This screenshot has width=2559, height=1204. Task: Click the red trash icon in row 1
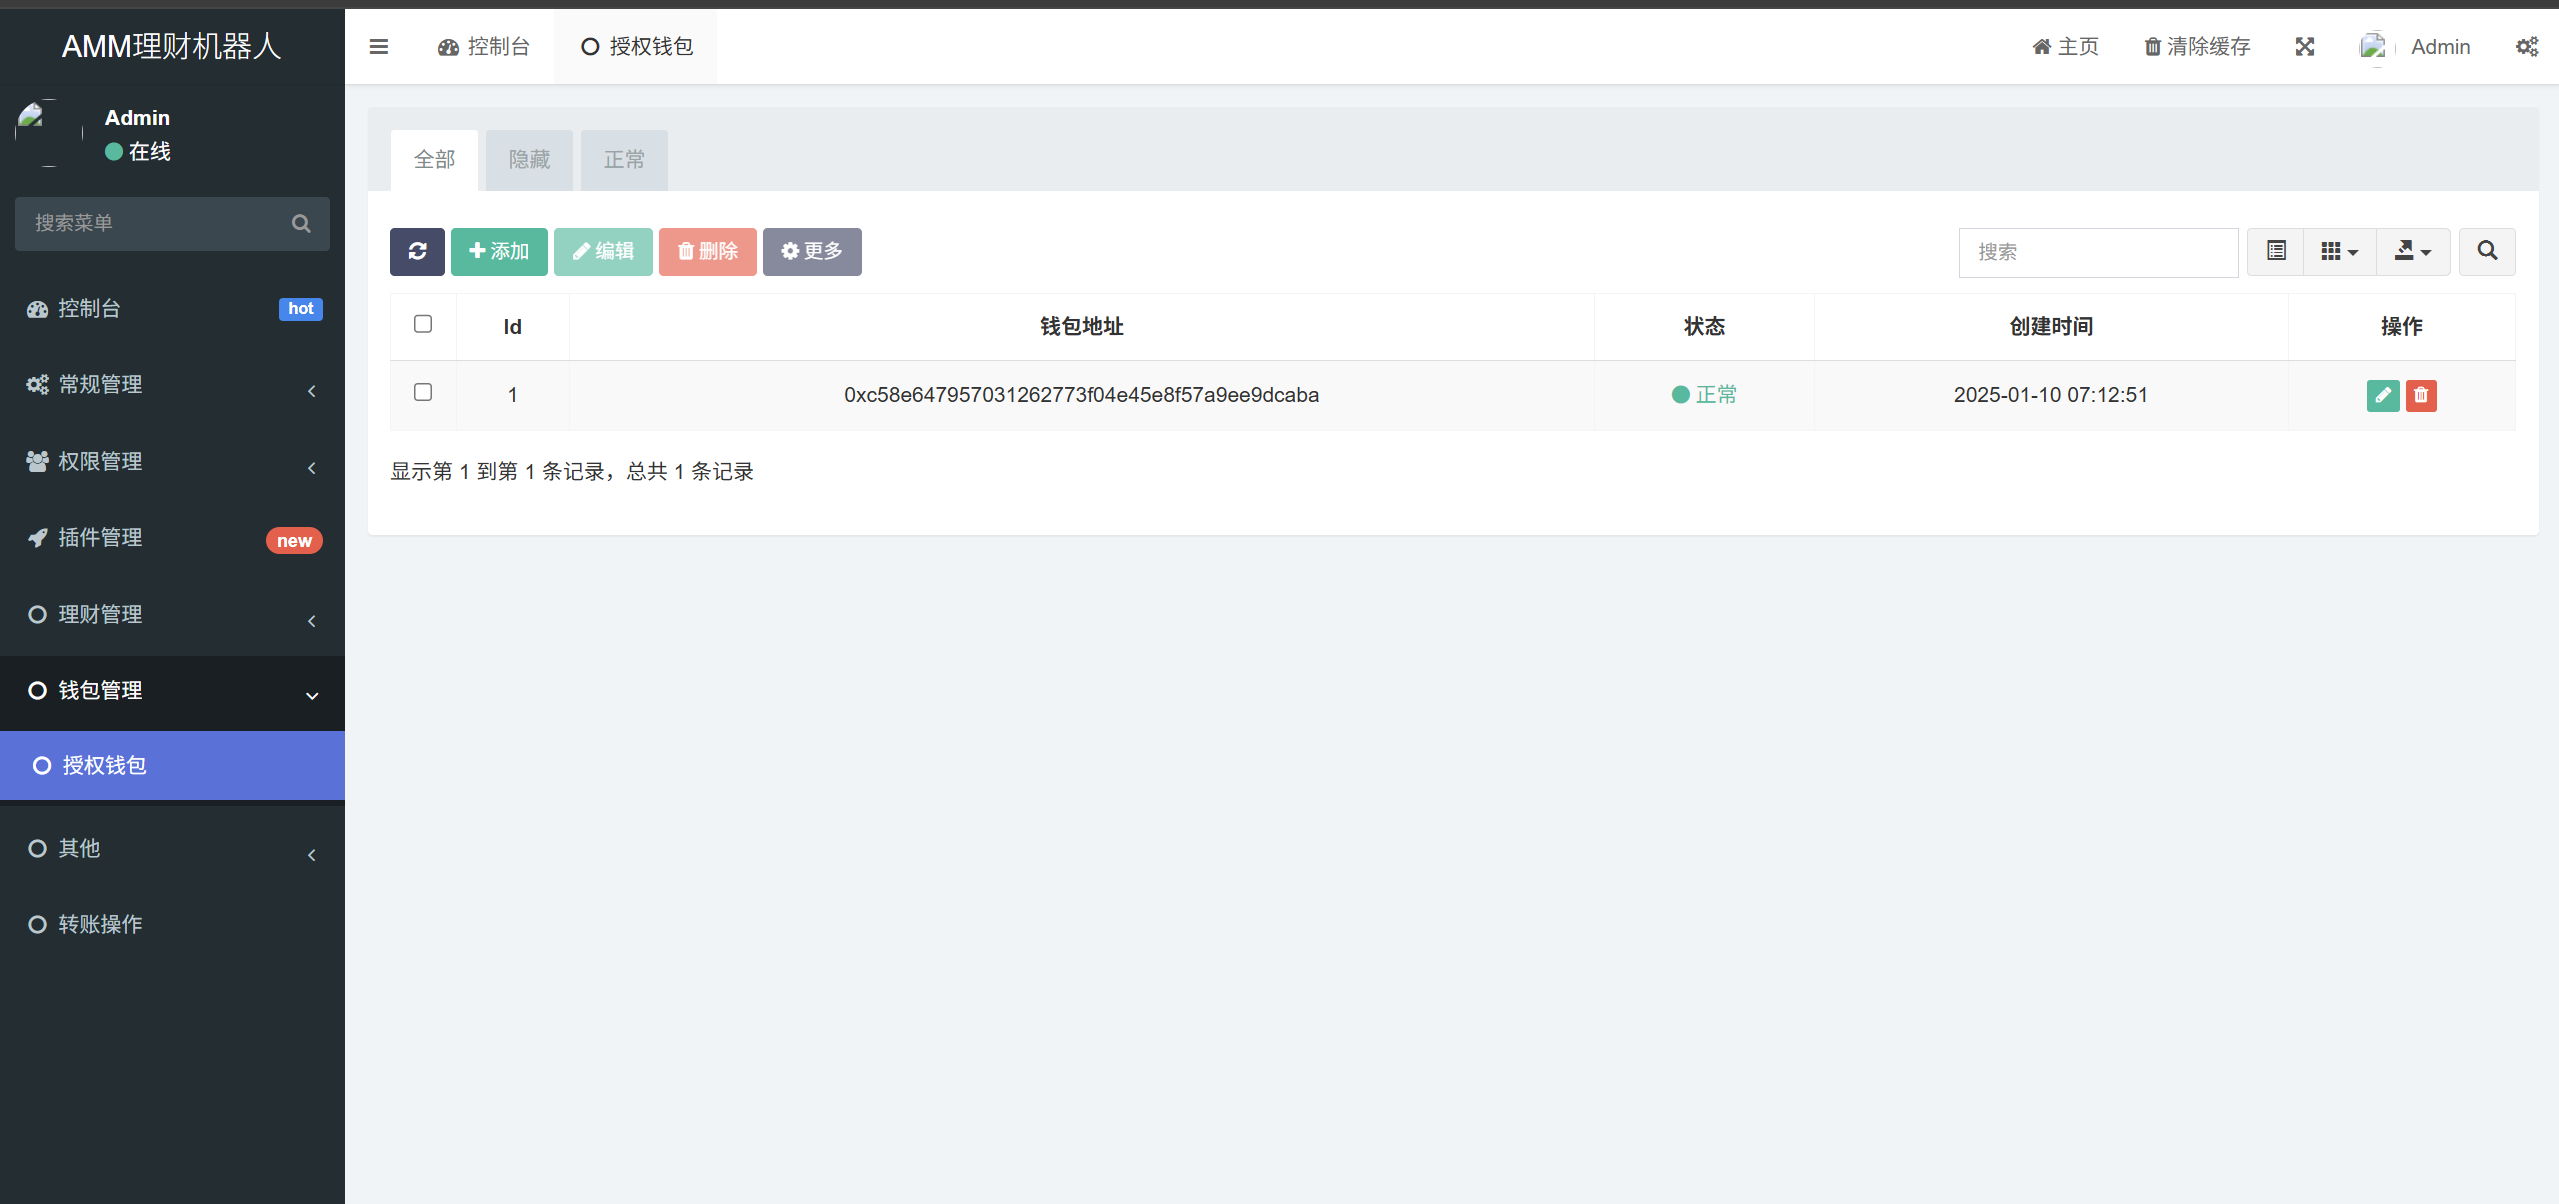click(x=2420, y=395)
